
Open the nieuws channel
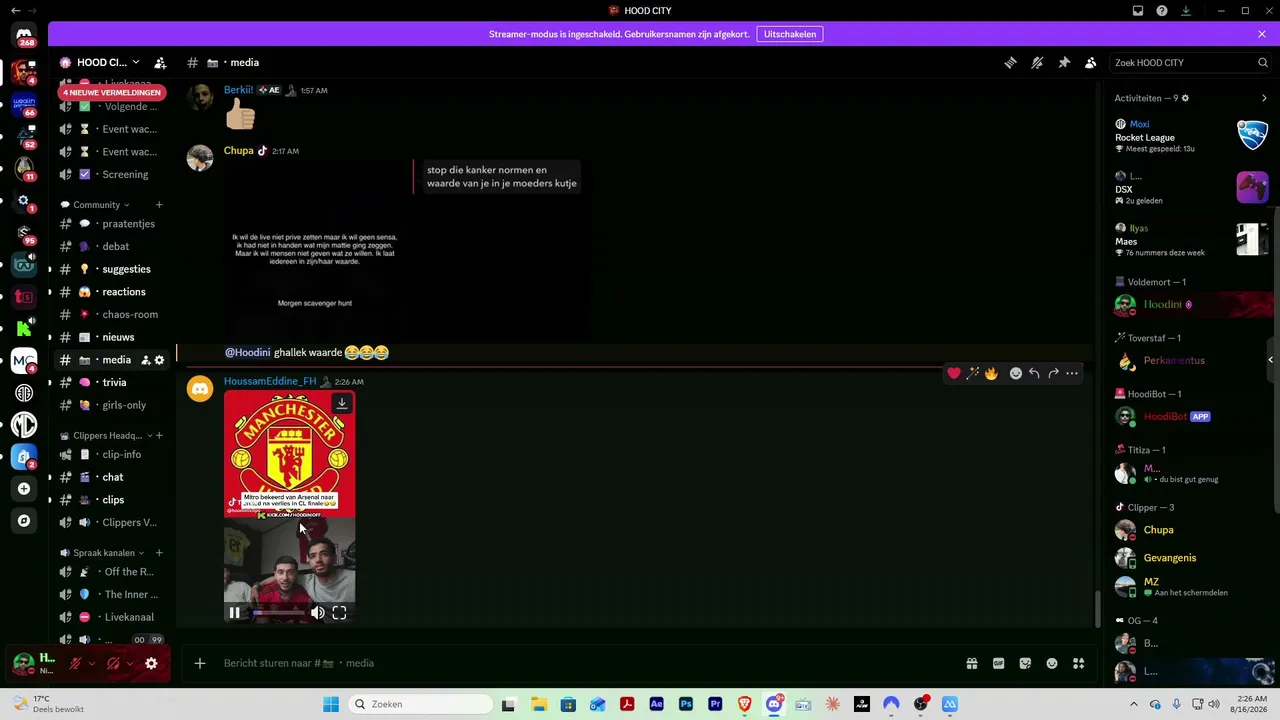[x=111, y=337]
